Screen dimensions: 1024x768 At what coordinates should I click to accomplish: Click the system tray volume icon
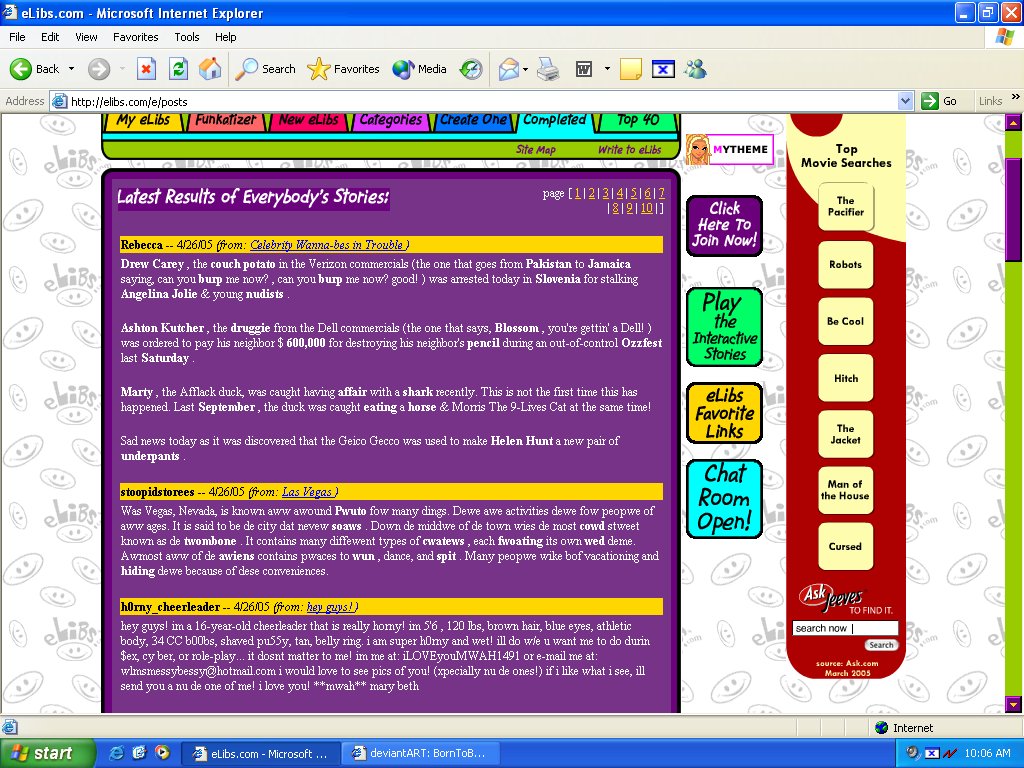[x=912, y=753]
